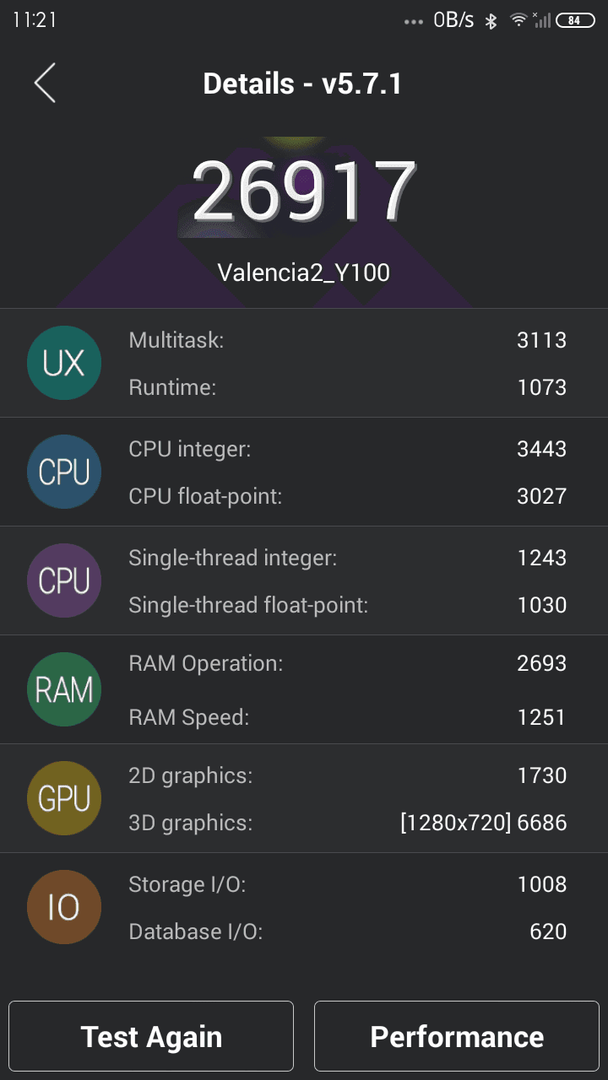This screenshot has width=608, height=1080.
Task: Select the Multitask score row
Action: coord(348,340)
